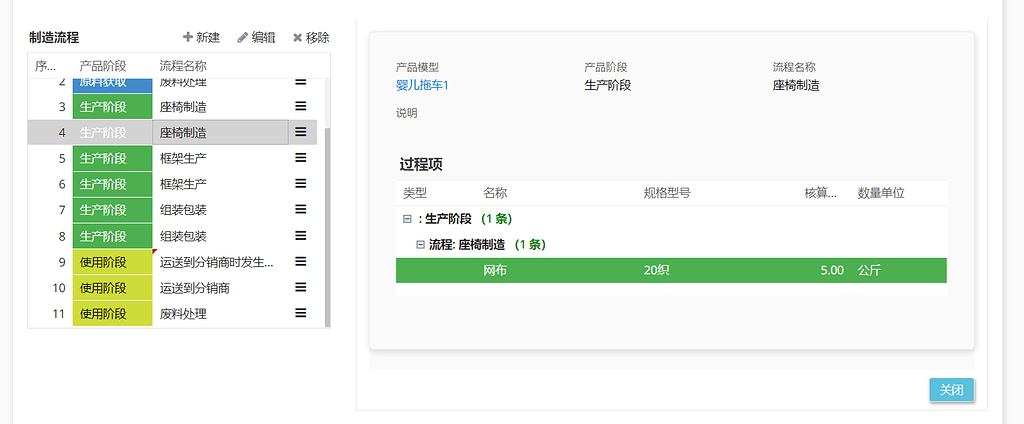The width and height of the screenshot is (1024, 424).
Task: Click the hamburger icon for row 5 框架生产
Action: (300, 158)
